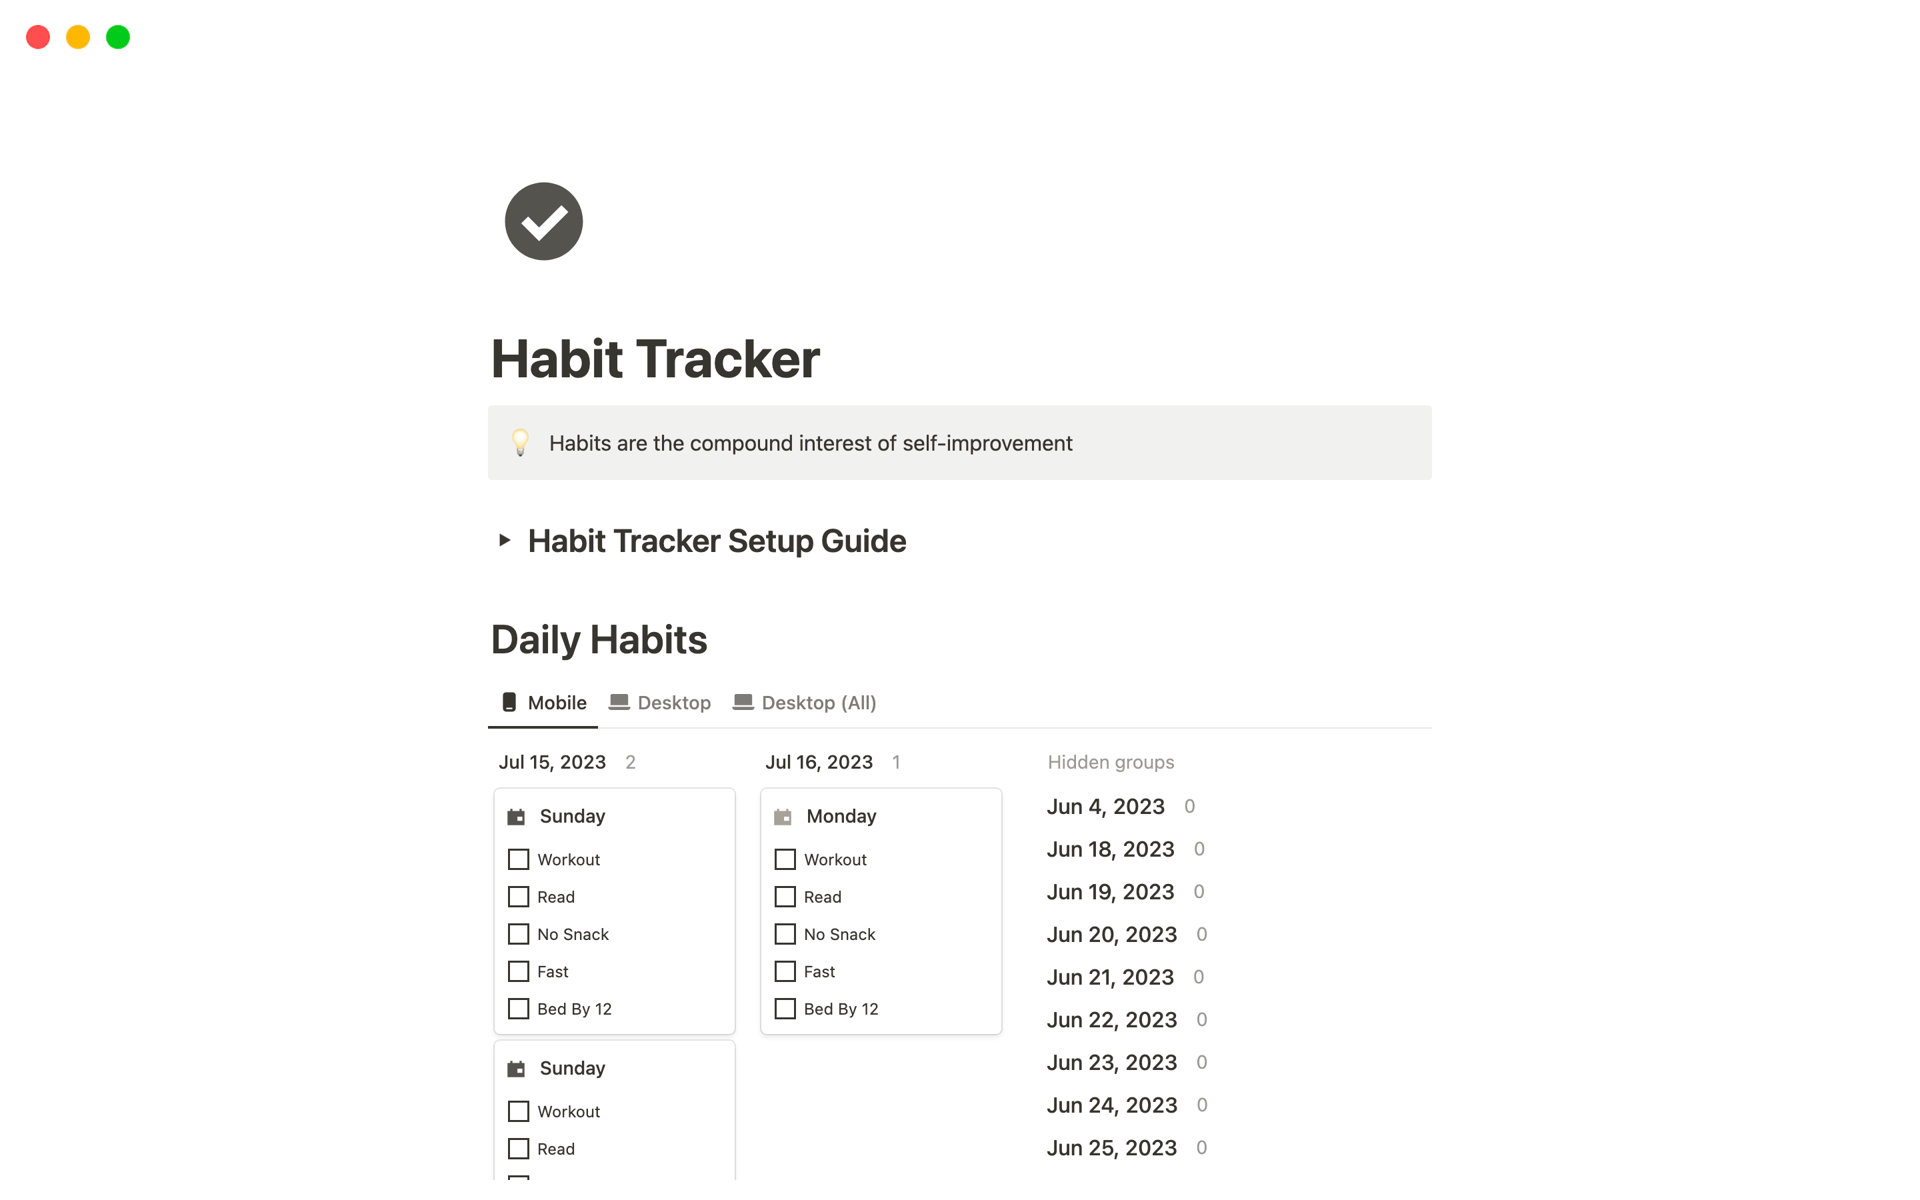The image size is (1920, 1200).
Task: Click the Habit Tracker title text
Action: (655, 355)
